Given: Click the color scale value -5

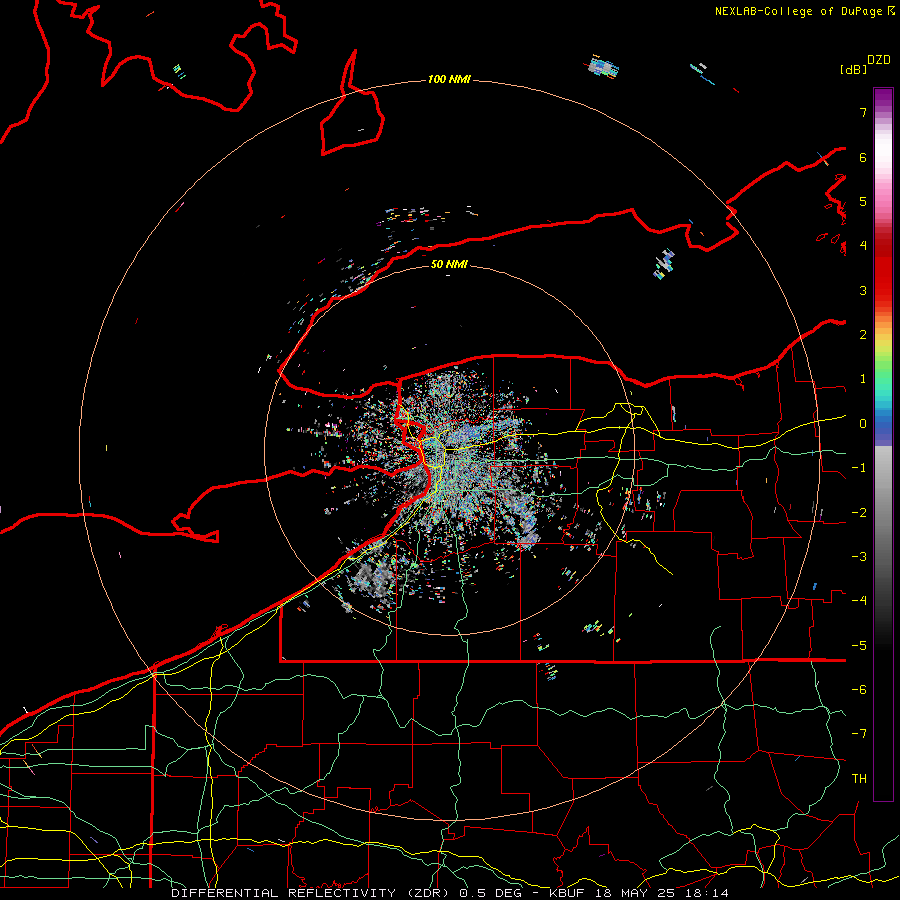Looking at the screenshot, I should click(859, 646).
